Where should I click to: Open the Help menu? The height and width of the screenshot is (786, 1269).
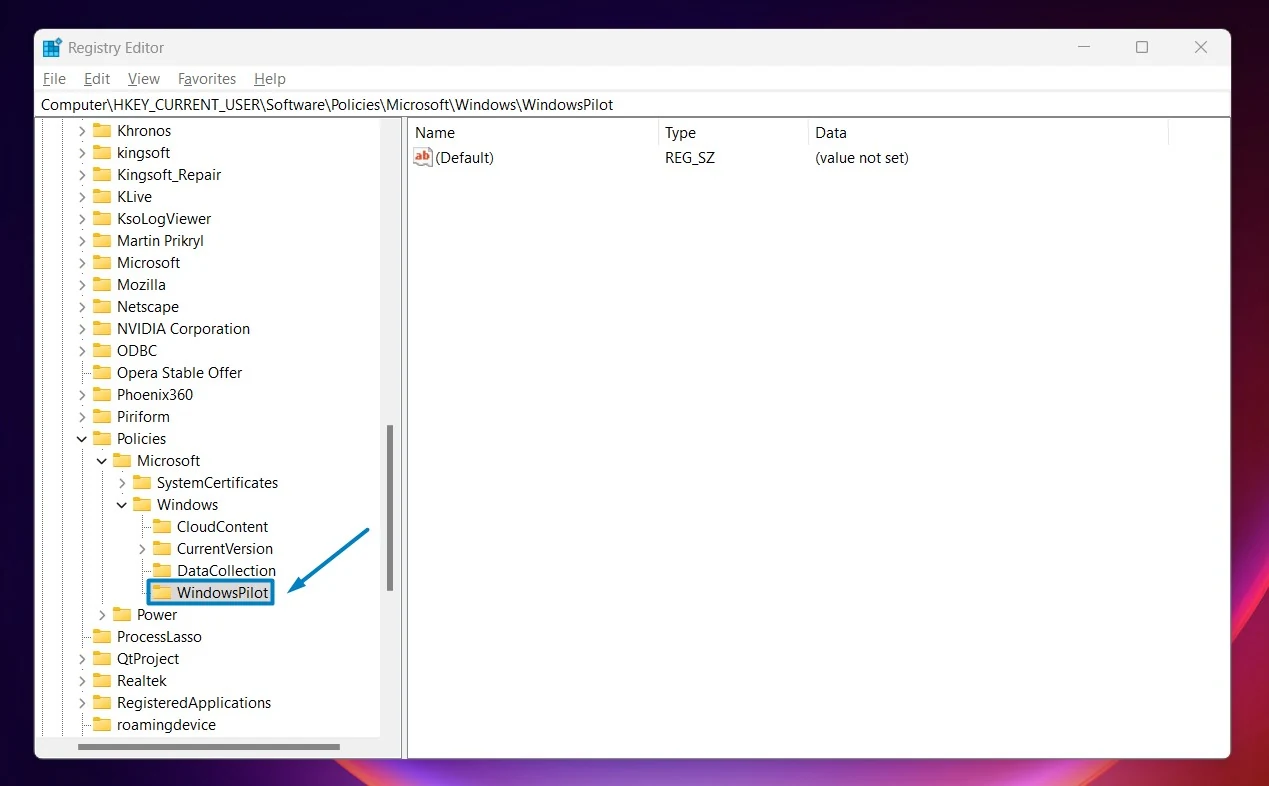click(x=270, y=79)
